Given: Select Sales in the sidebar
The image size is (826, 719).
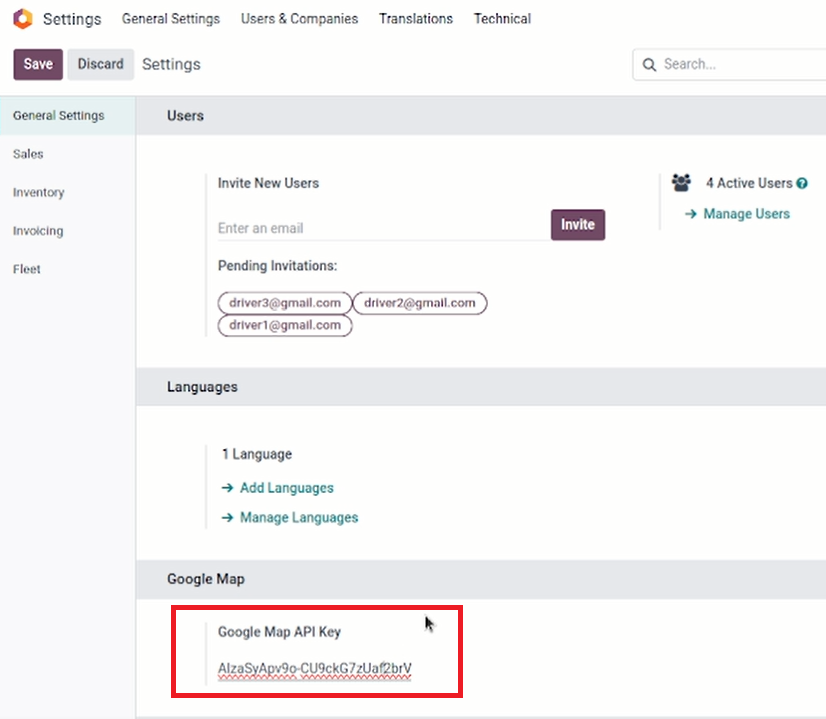Looking at the screenshot, I should coord(67,154).
